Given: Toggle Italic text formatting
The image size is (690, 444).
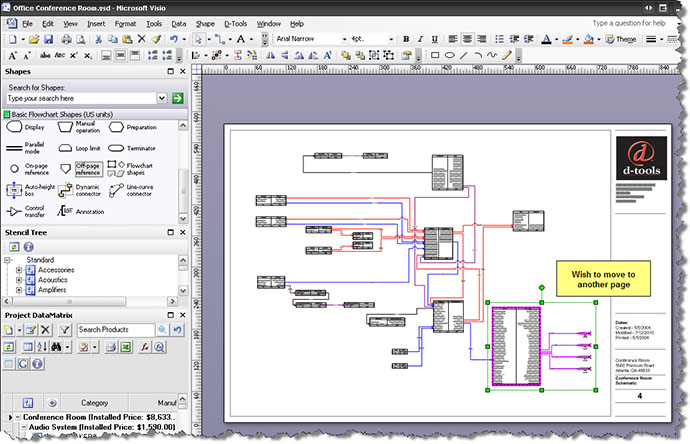Looking at the screenshot, I should coord(420,39).
